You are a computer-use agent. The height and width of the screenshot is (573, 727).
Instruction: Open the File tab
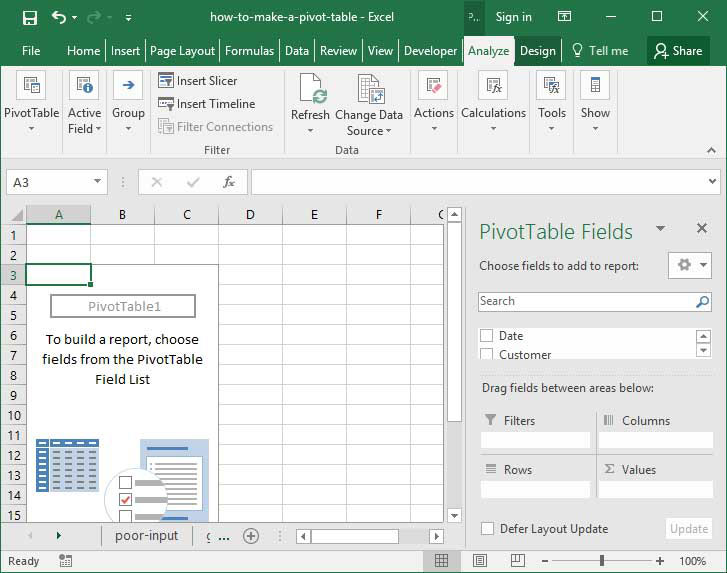point(31,51)
